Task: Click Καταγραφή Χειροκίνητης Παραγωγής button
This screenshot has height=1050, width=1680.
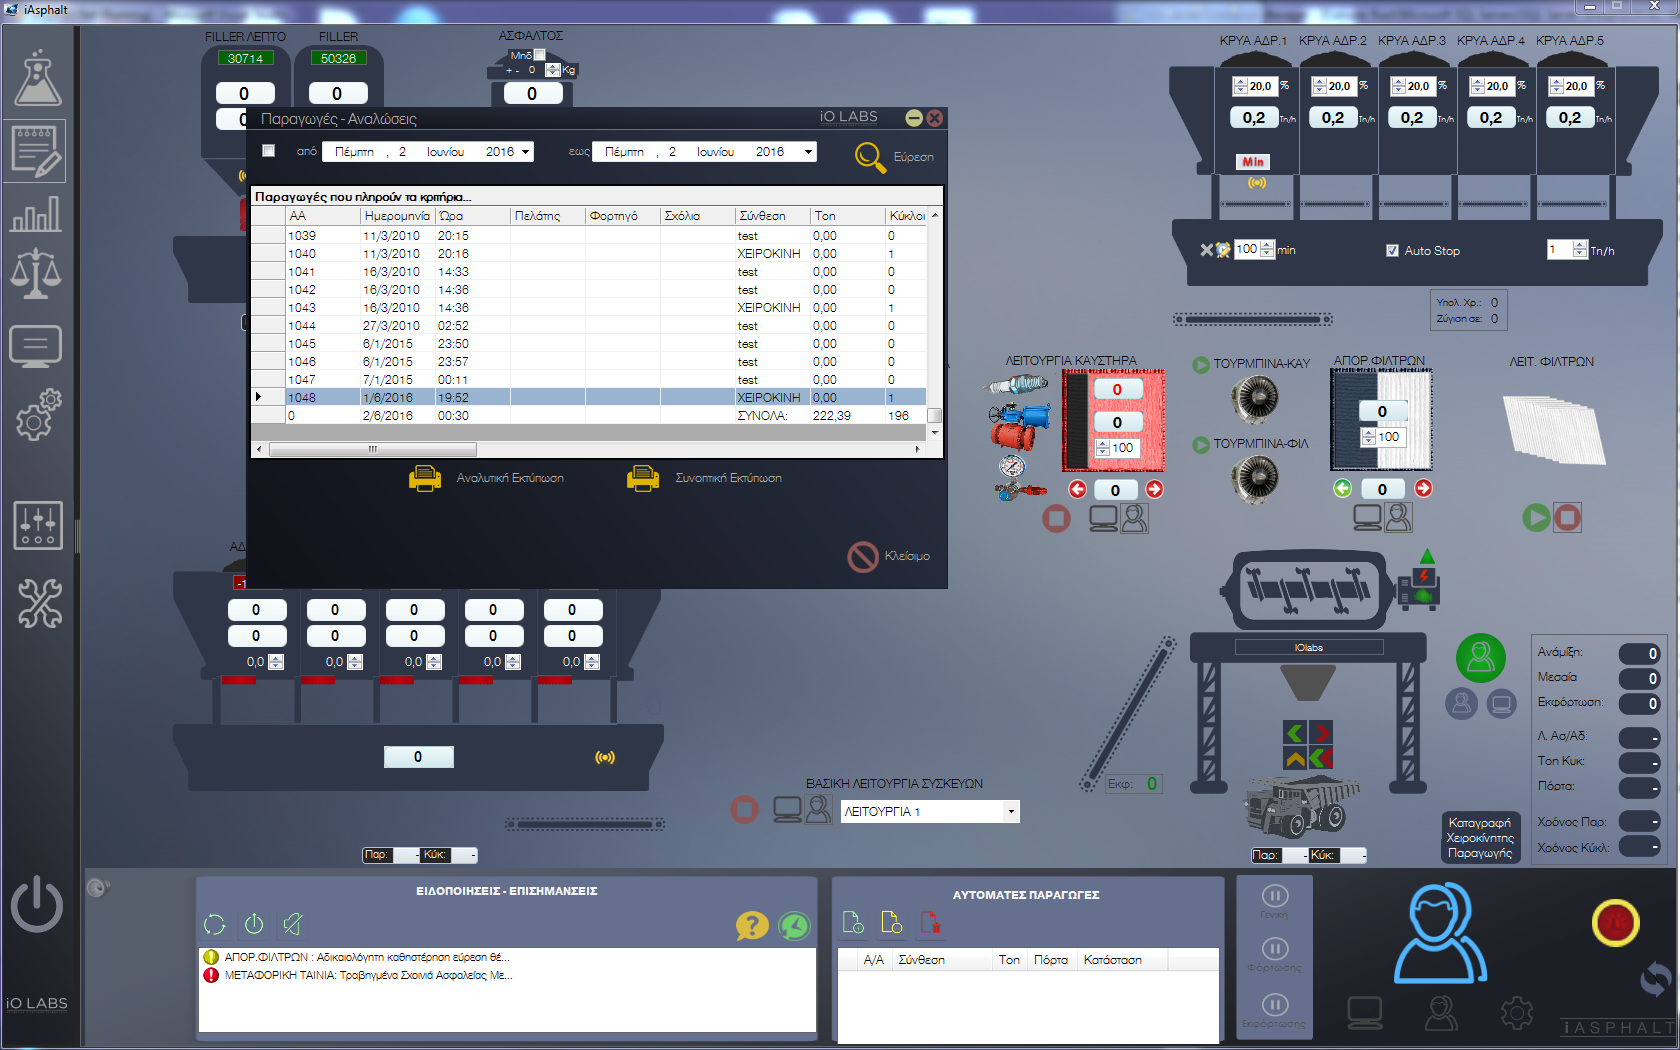Action: [x=1480, y=838]
